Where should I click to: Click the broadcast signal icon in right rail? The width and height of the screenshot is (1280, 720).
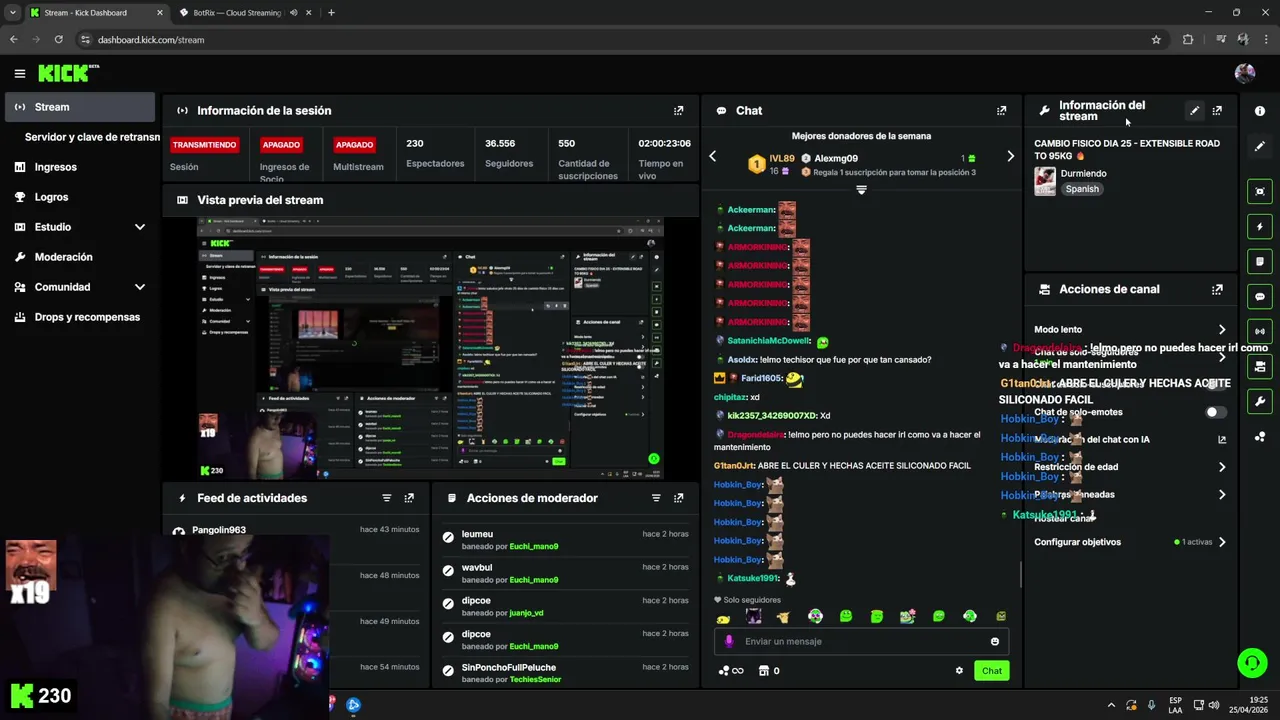click(1260, 331)
